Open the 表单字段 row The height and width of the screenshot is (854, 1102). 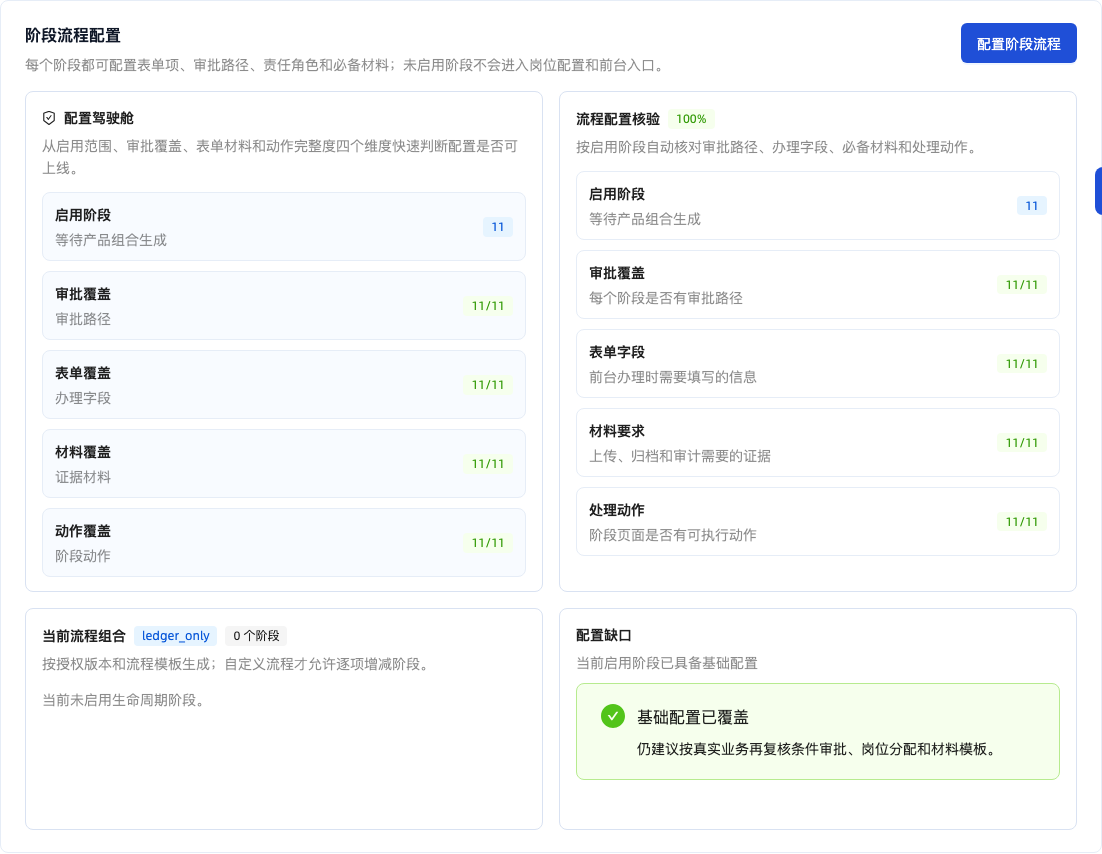coord(817,363)
